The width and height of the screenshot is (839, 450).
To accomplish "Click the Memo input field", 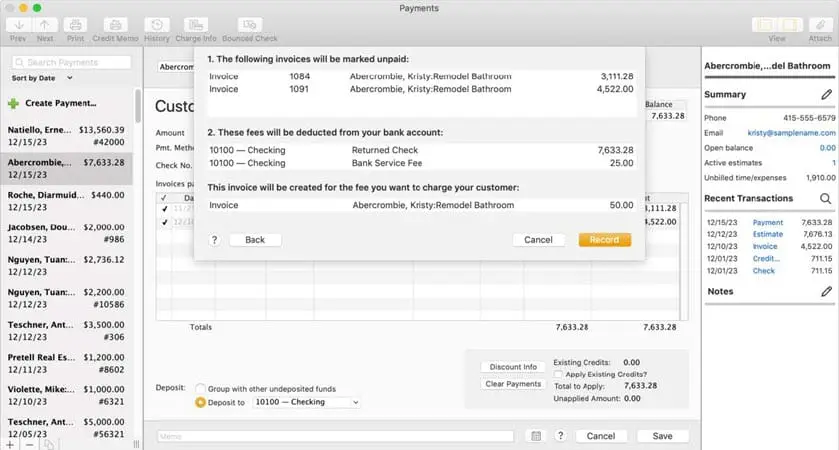I will tap(335, 437).
